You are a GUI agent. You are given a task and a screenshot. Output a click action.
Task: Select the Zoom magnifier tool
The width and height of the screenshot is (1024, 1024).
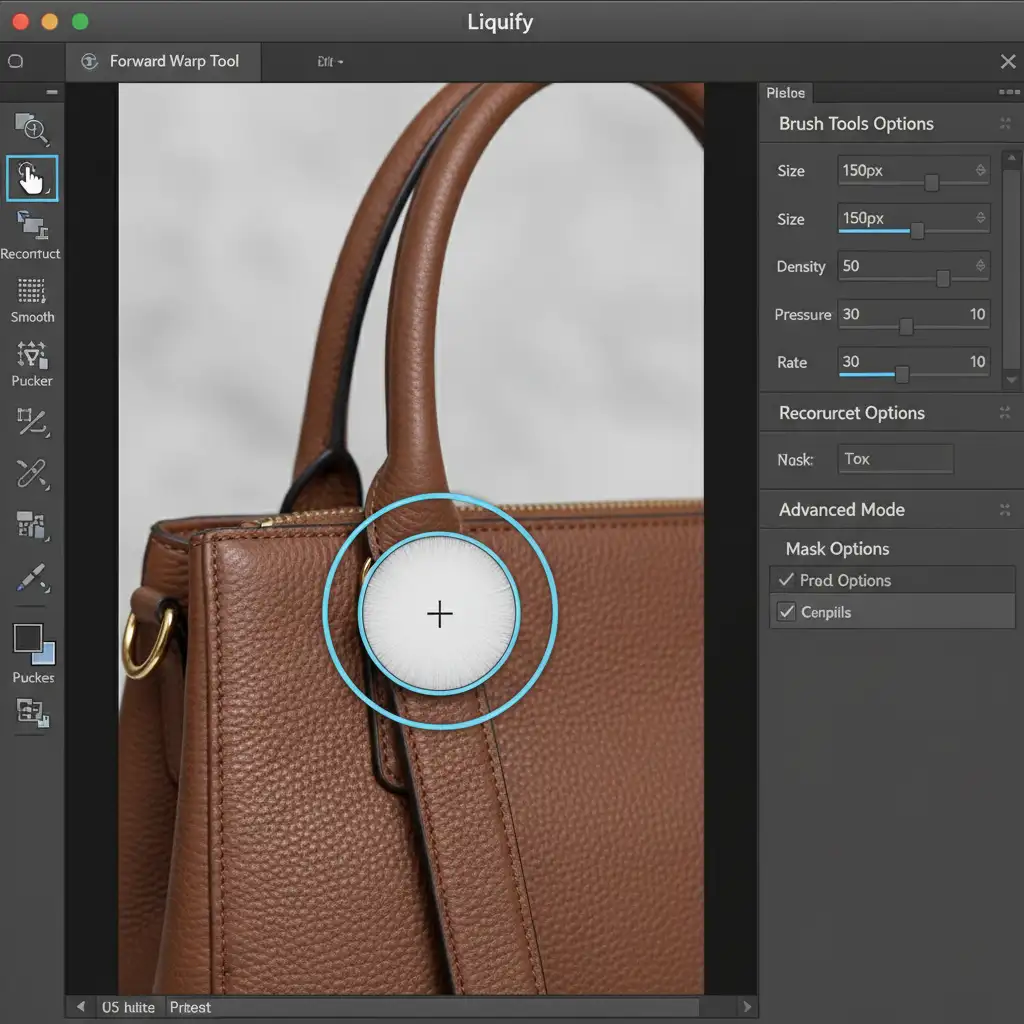coord(32,128)
